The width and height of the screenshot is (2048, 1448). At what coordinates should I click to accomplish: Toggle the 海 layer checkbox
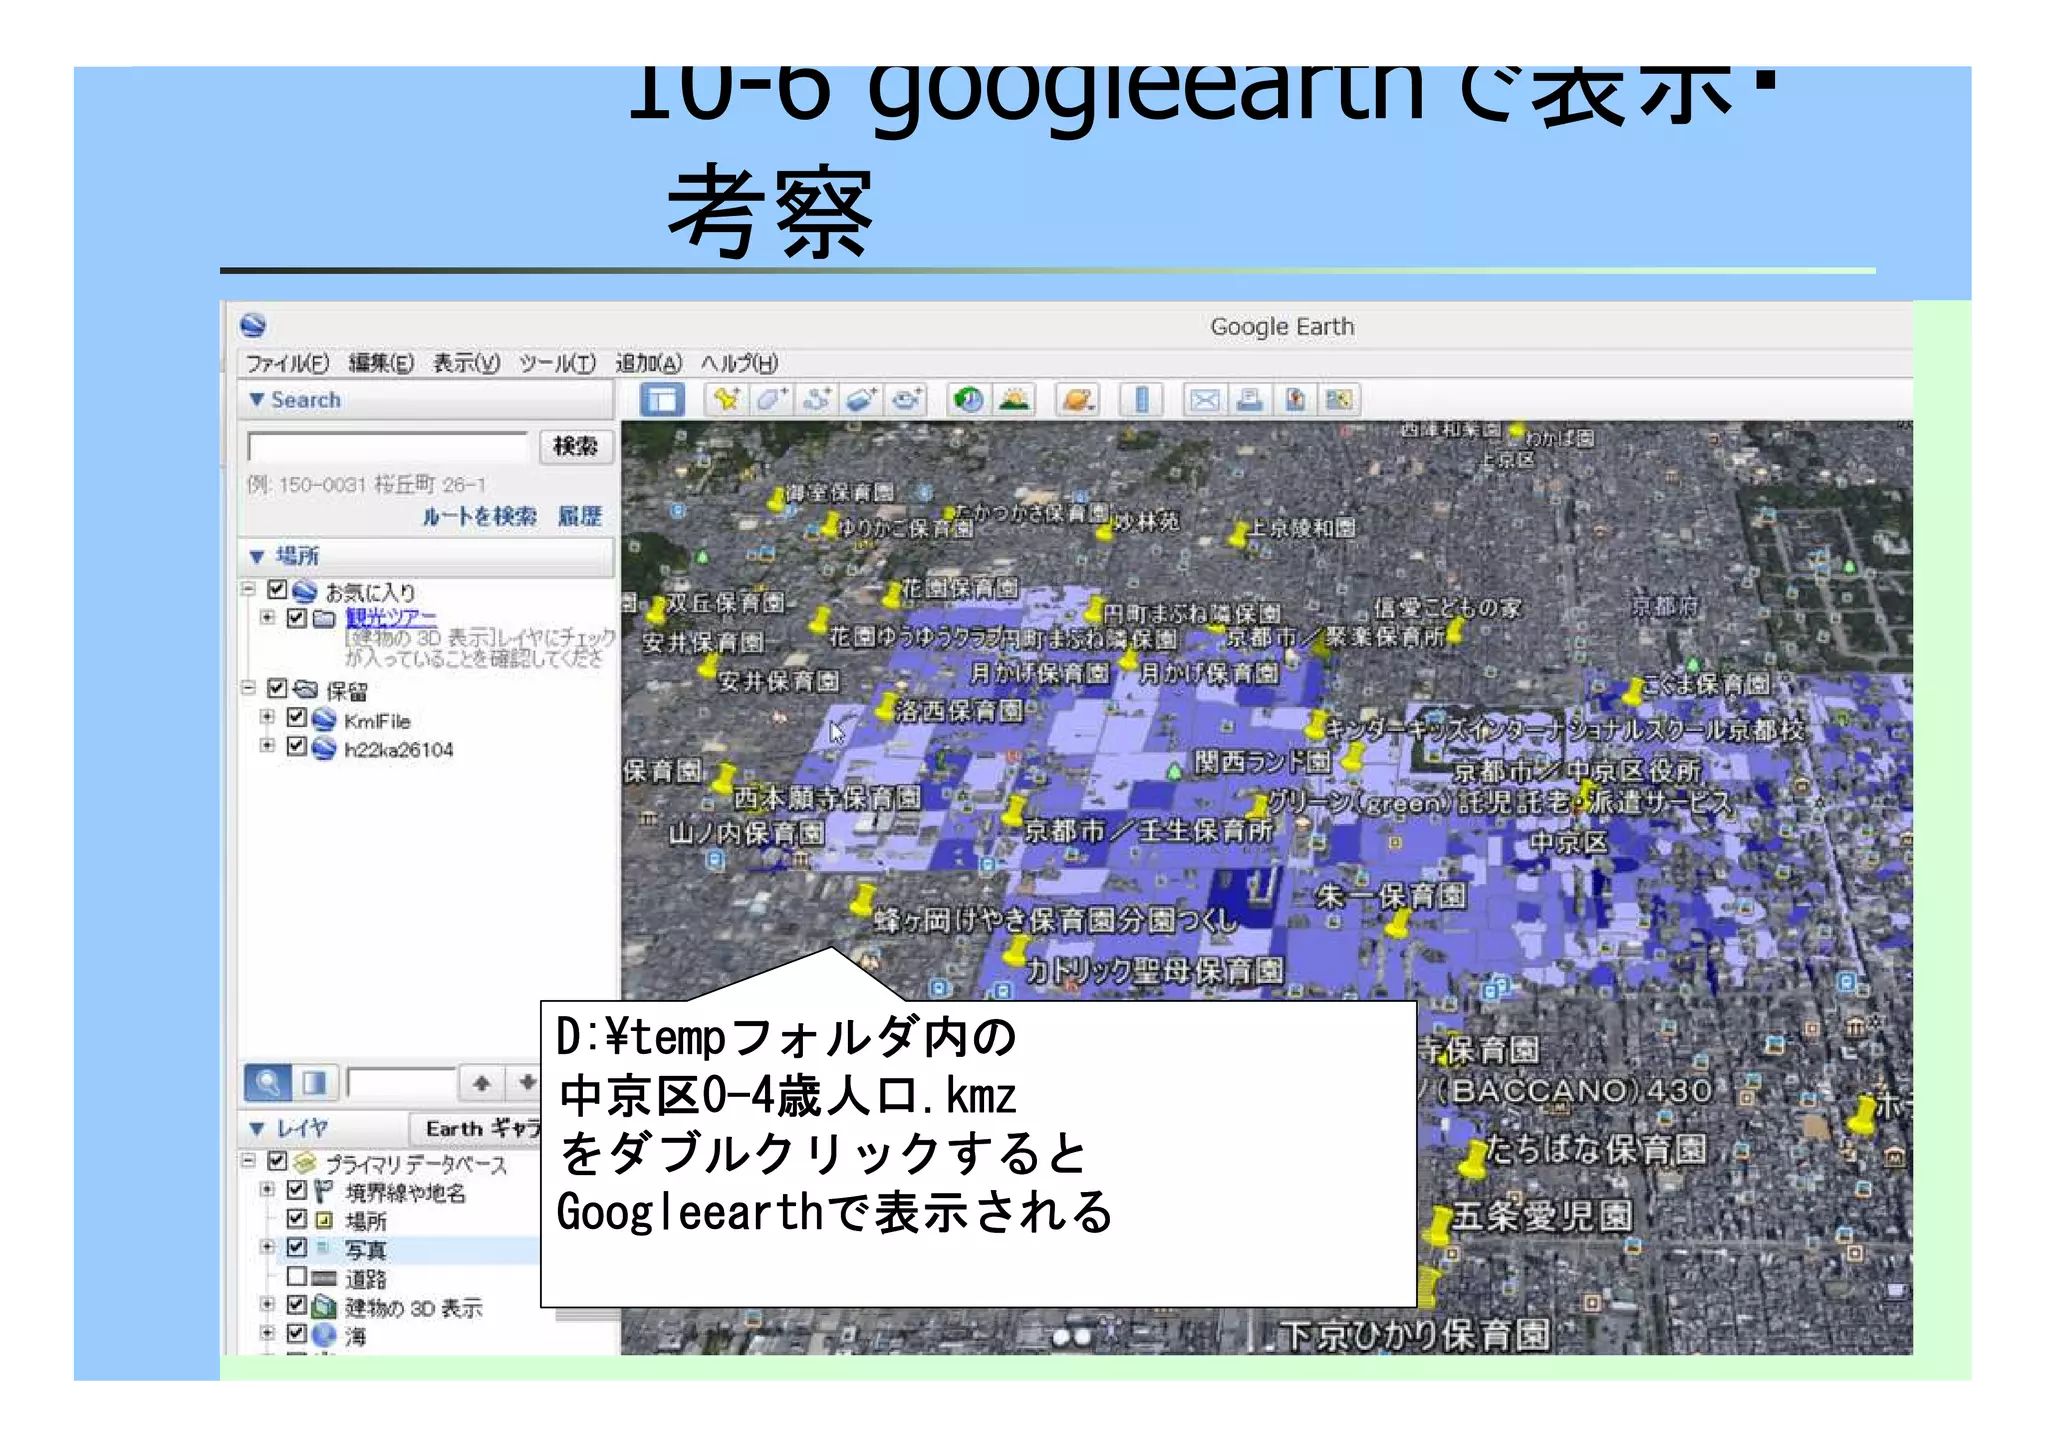click(296, 1333)
